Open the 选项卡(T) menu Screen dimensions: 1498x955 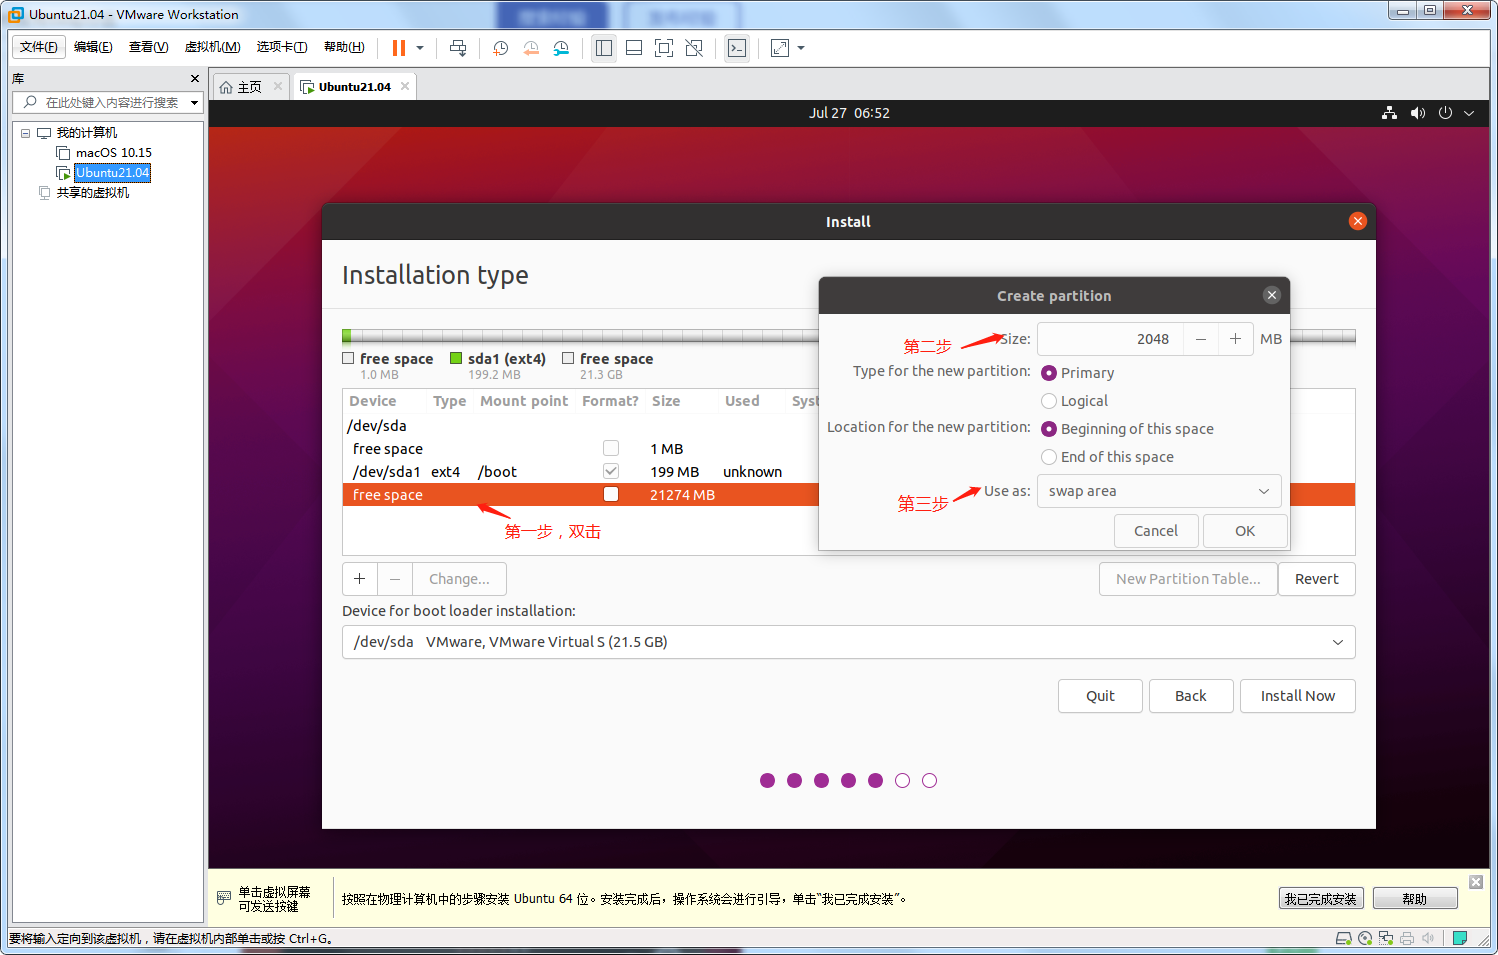282,47
